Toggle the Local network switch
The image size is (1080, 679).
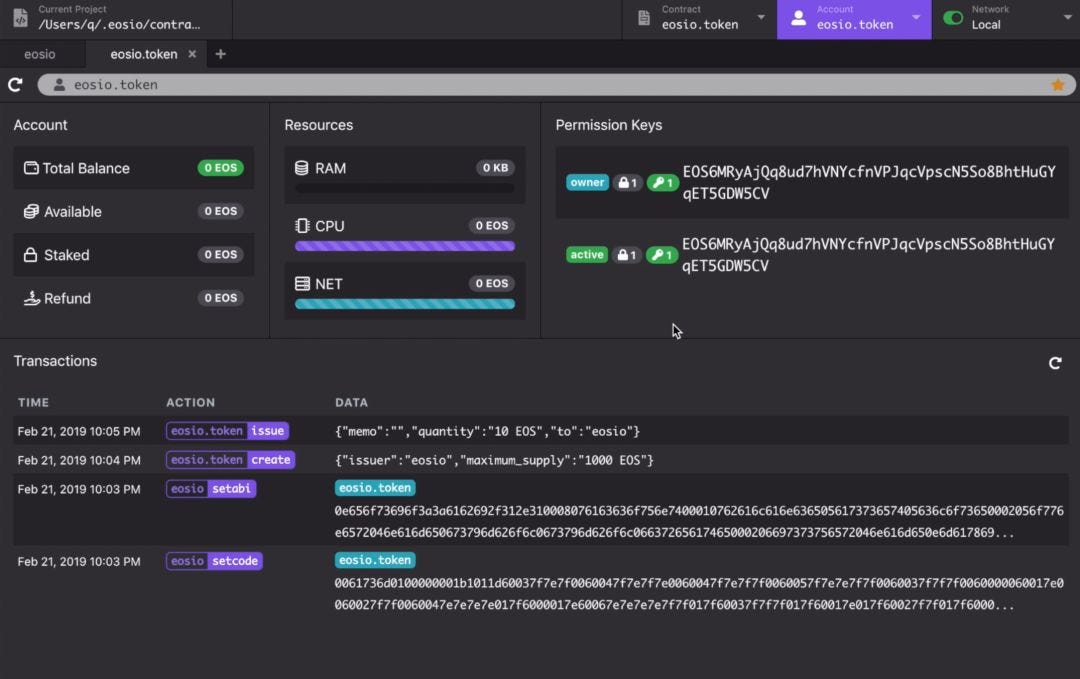(953, 18)
